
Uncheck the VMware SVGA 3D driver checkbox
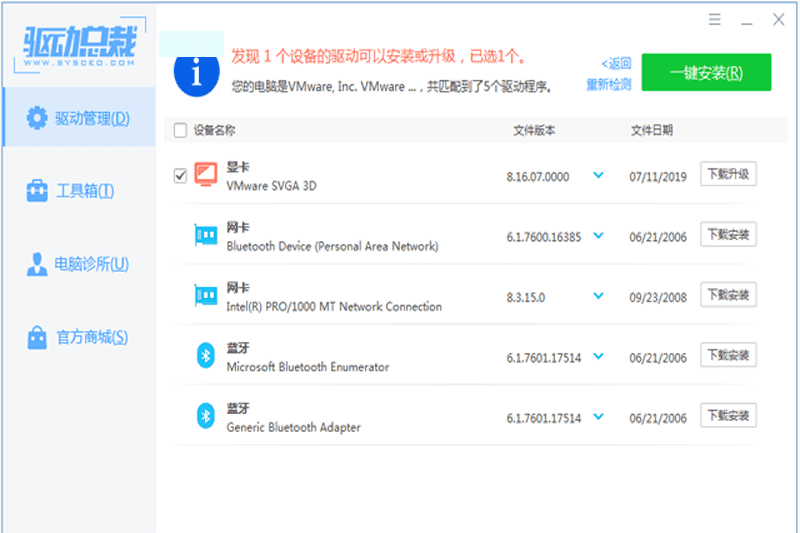click(x=180, y=175)
